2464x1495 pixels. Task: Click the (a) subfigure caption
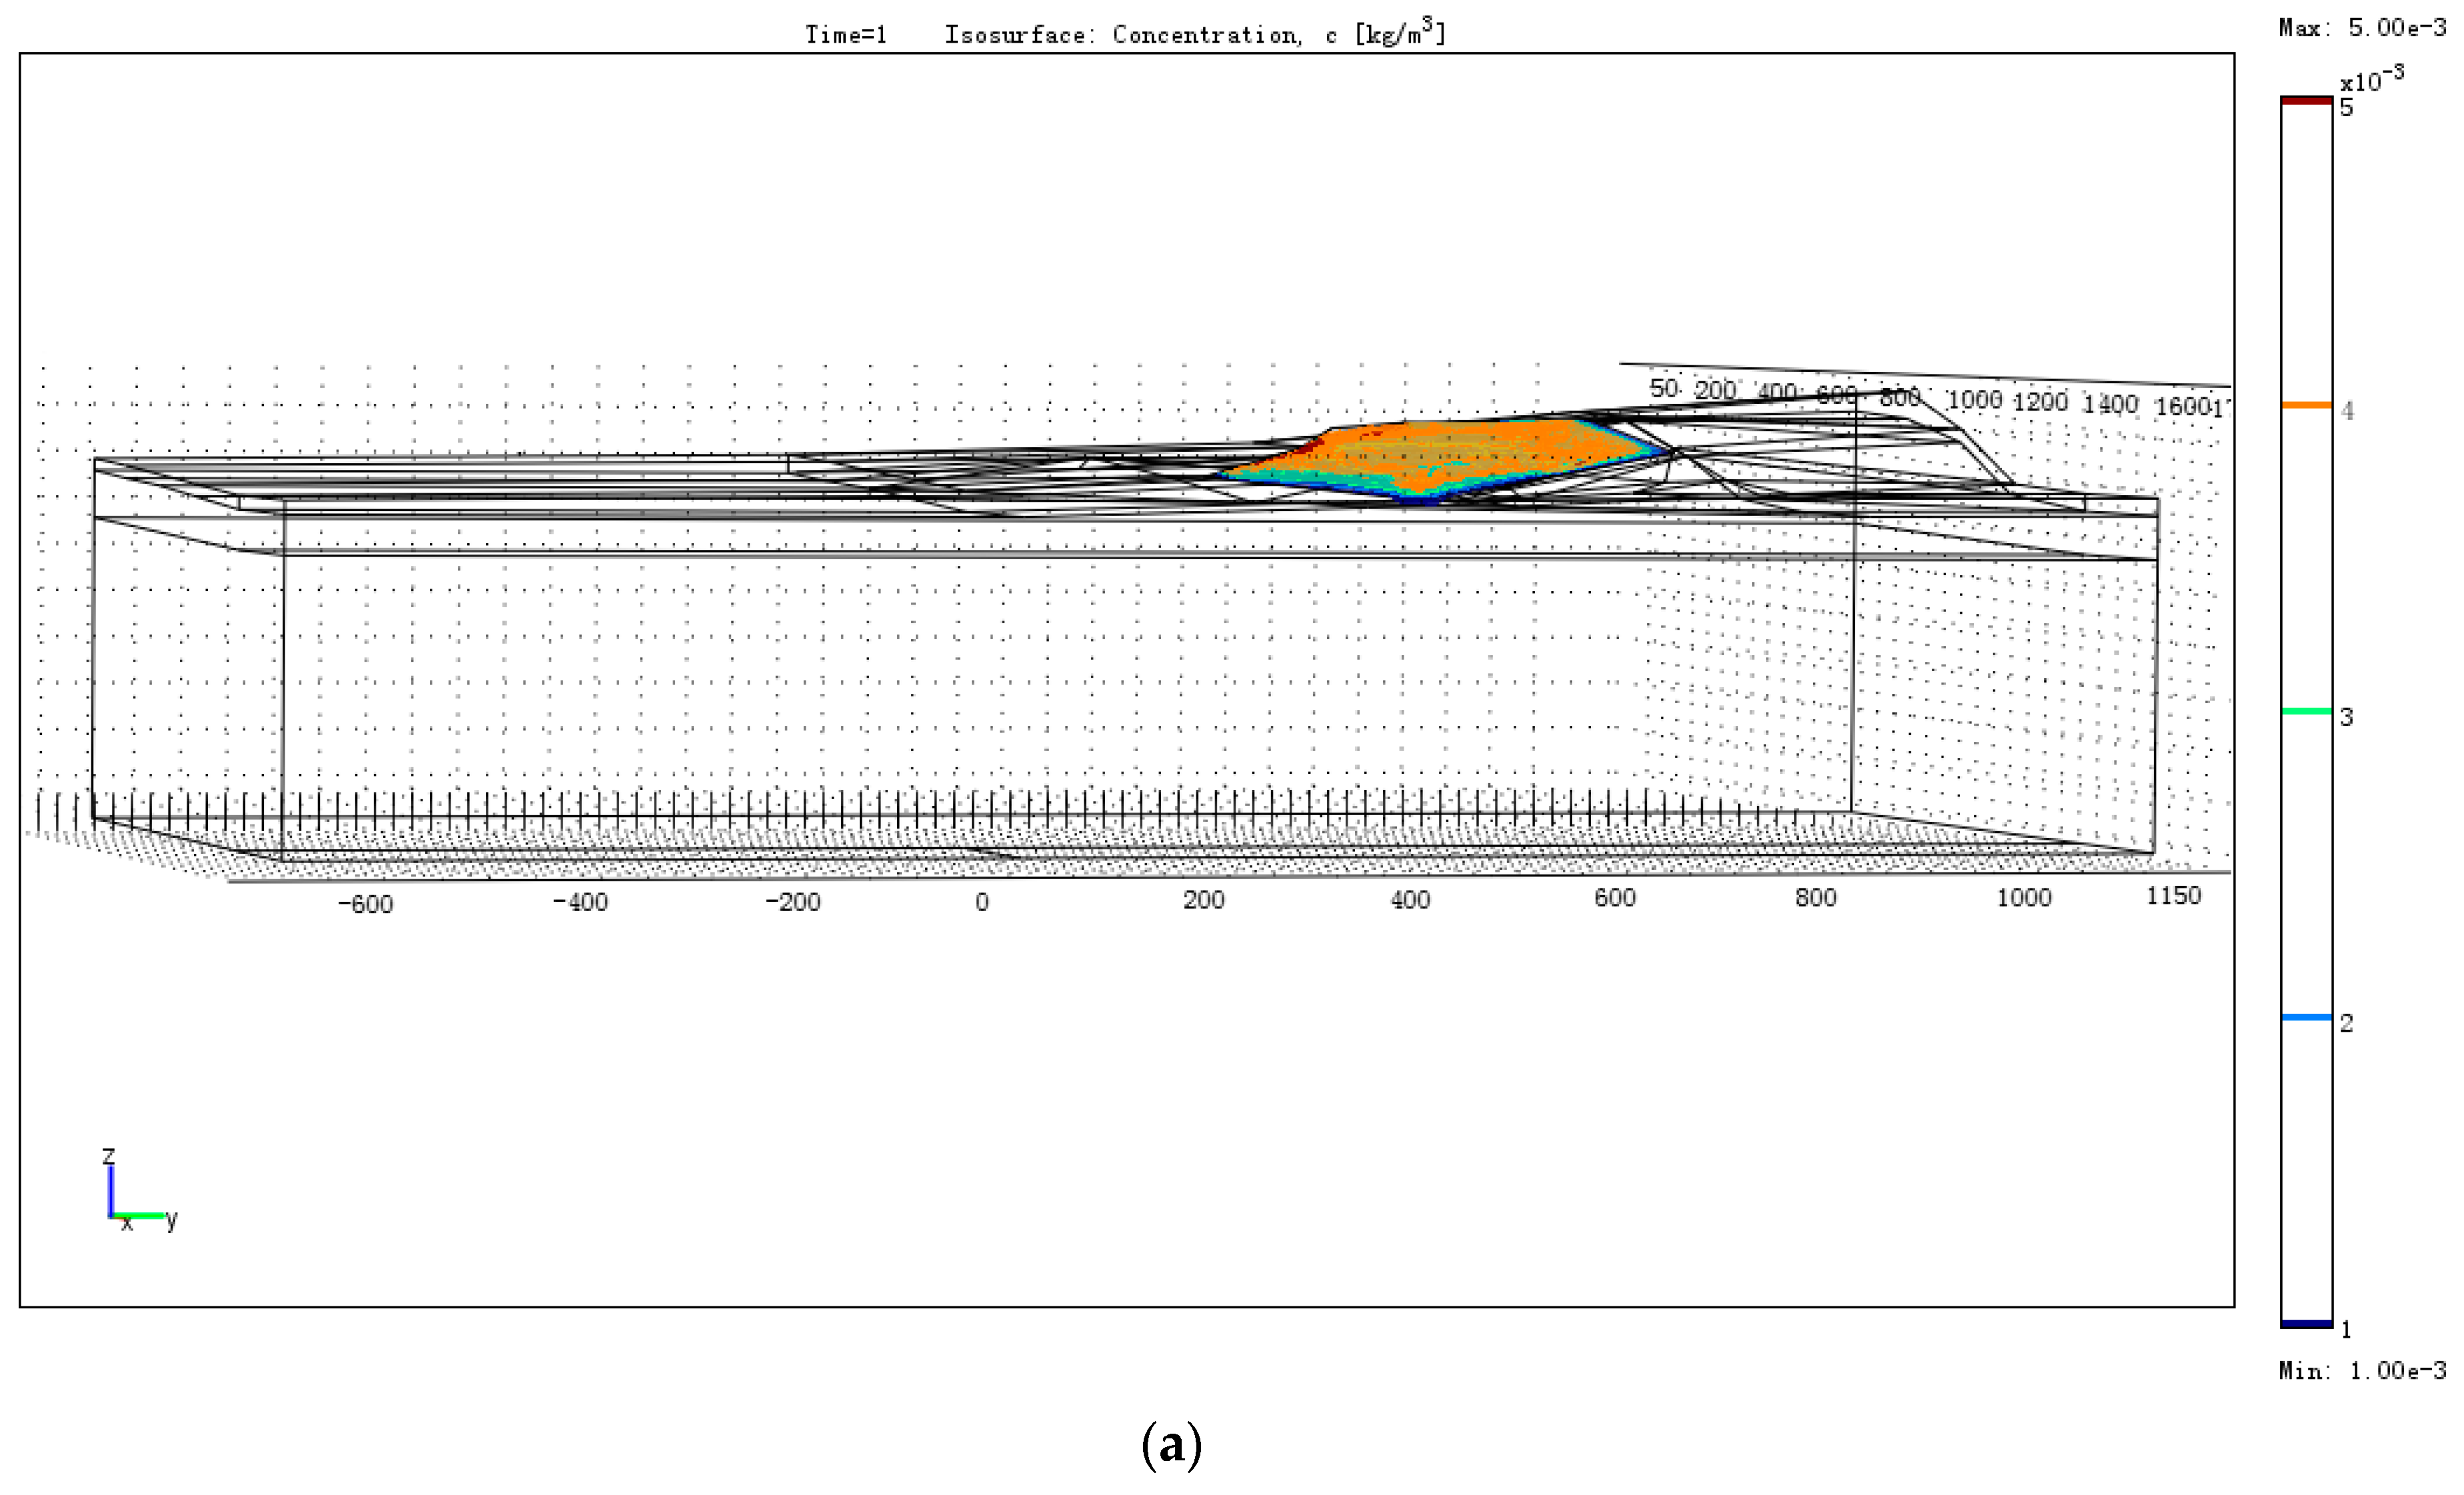click(1171, 1446)
